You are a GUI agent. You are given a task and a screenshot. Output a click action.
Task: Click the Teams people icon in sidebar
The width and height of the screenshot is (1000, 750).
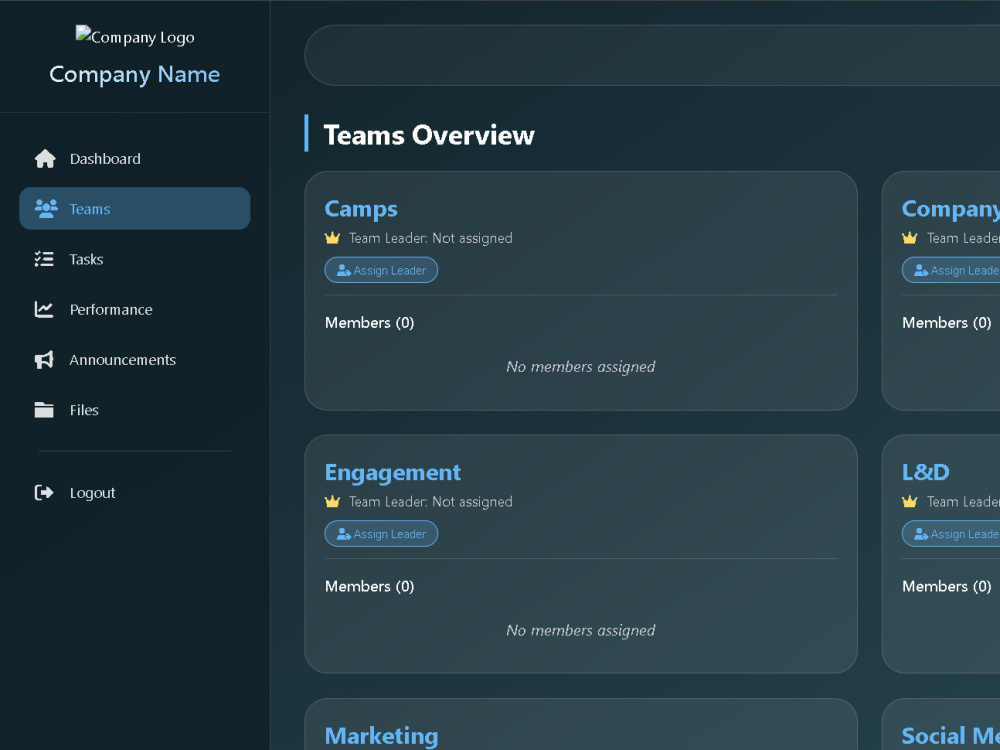pos(46,209)
